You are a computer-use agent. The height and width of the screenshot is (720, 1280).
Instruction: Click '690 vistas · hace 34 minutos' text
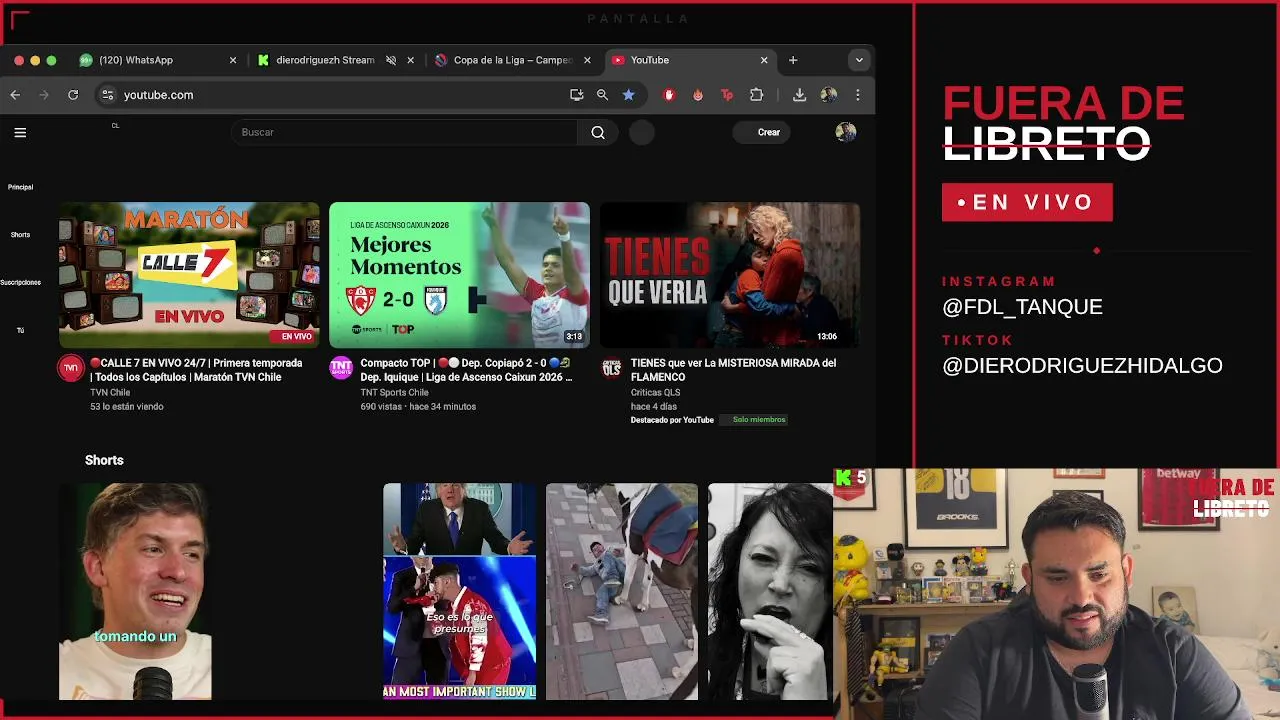(418, 406)
